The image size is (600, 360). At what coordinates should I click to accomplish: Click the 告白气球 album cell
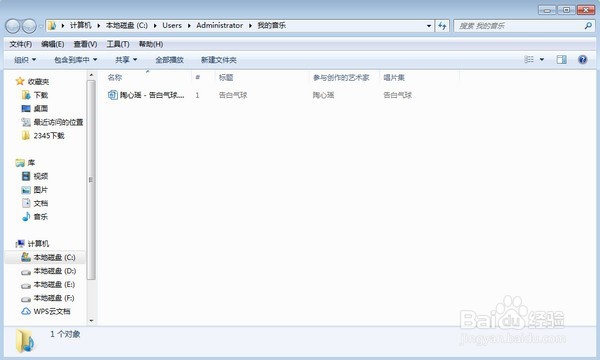(398, 95)
